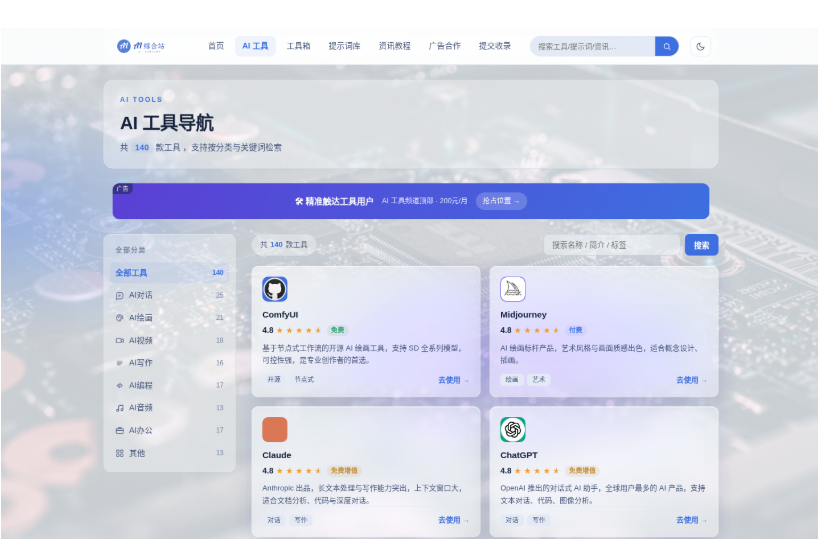Image resolution: width=818 pixels, height=539 pixels.
Task: Click the 免费增值 badge on Claude
Action: [x=344, y=471]
